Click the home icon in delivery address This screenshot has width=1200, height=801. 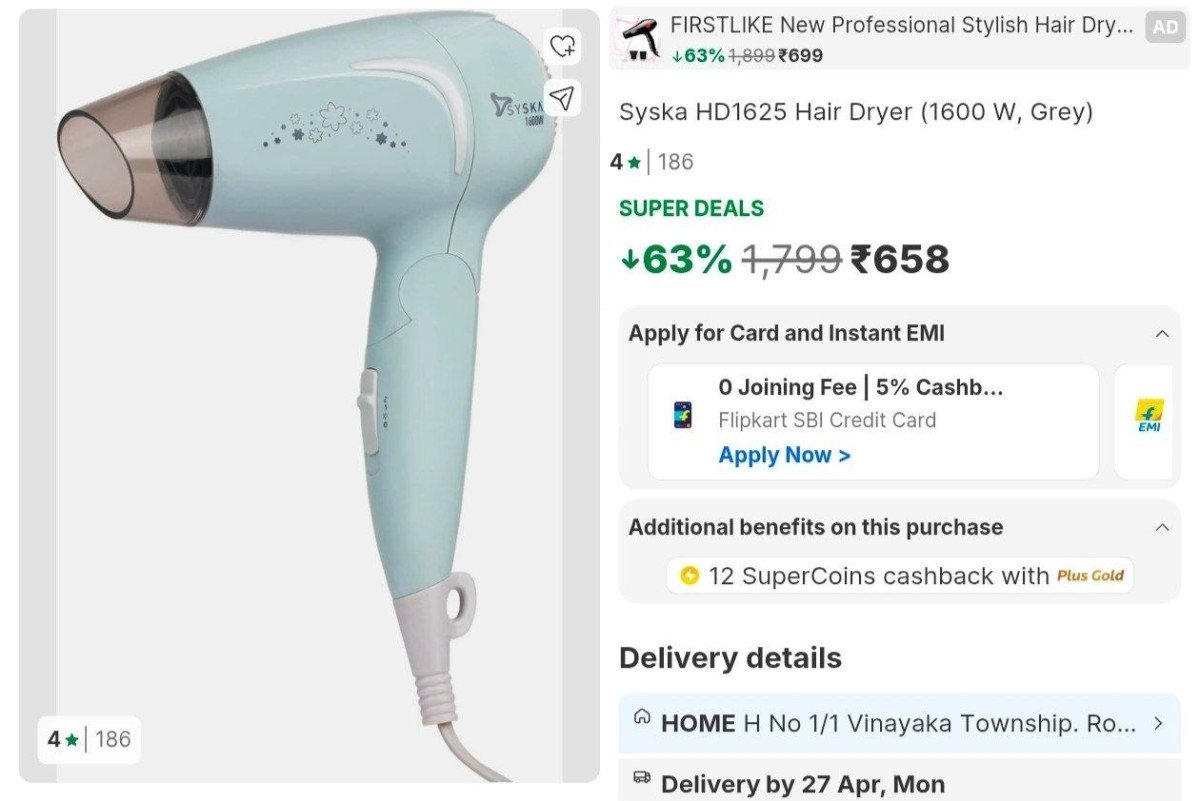pos(642,717)
